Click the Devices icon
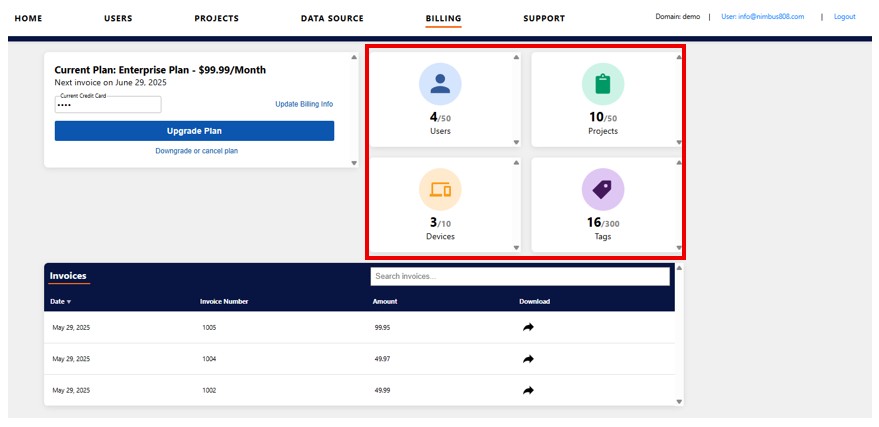The height and width of the screenshot is (427, 879). coord(440,189)
